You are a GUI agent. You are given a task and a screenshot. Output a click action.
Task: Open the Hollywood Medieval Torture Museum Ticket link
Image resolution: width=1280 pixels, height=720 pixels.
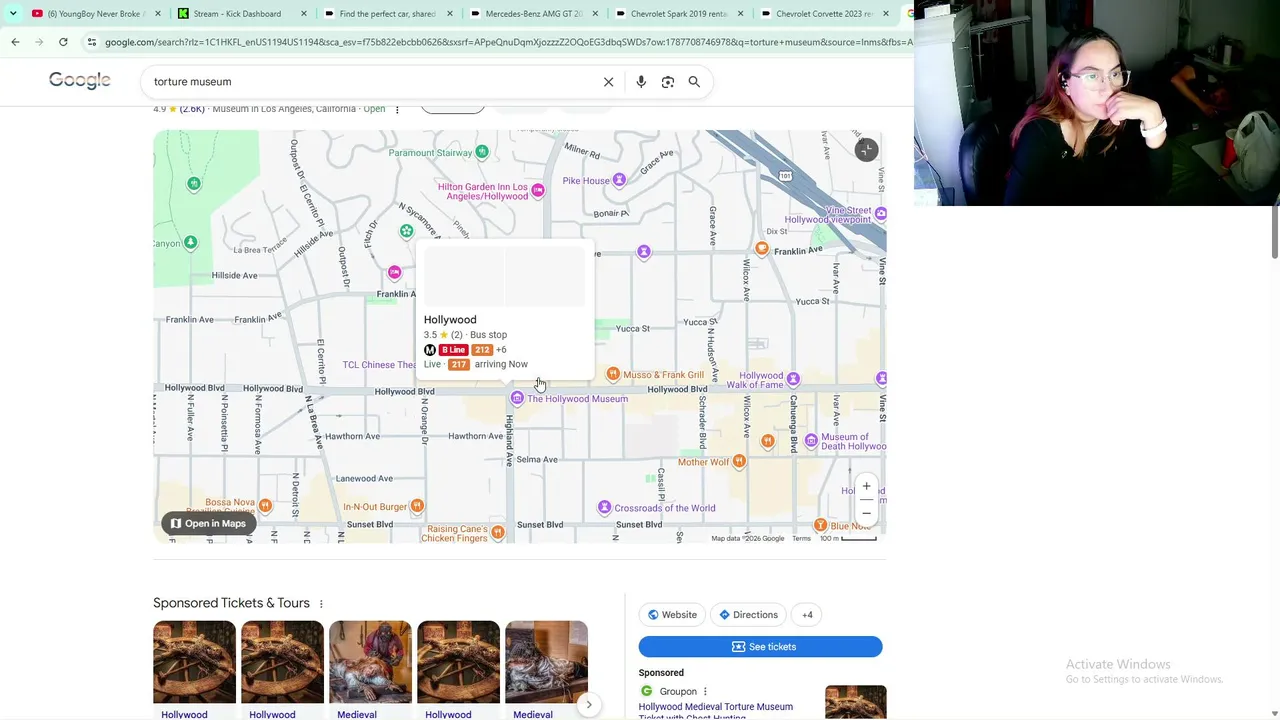[716, 711]
